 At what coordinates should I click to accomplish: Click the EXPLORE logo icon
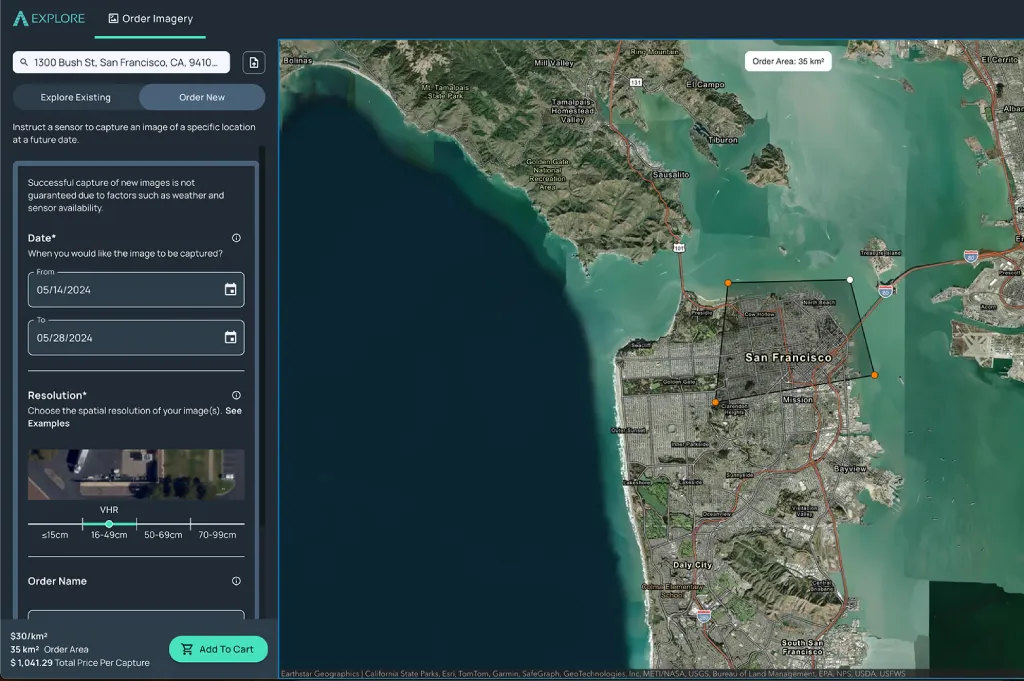pos(20,18)
